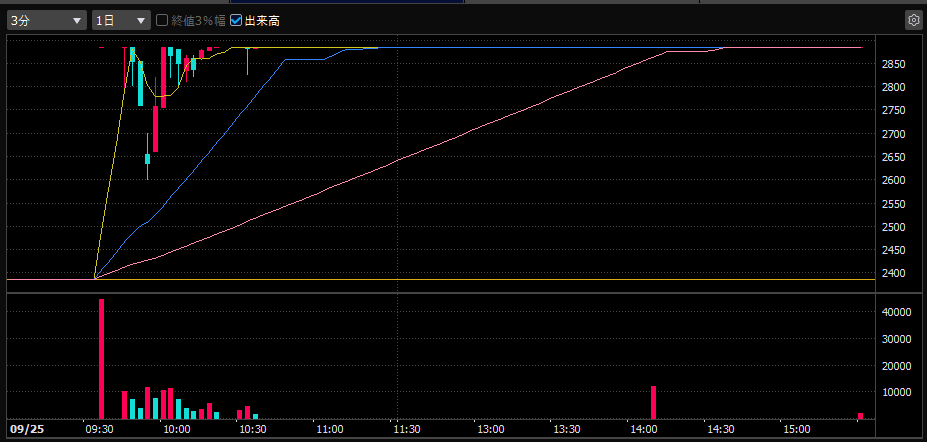The height and width of the screenshot is (442, 927).
Task: Click the small volume bar at the far right
Action: click(x=860, y=415)
